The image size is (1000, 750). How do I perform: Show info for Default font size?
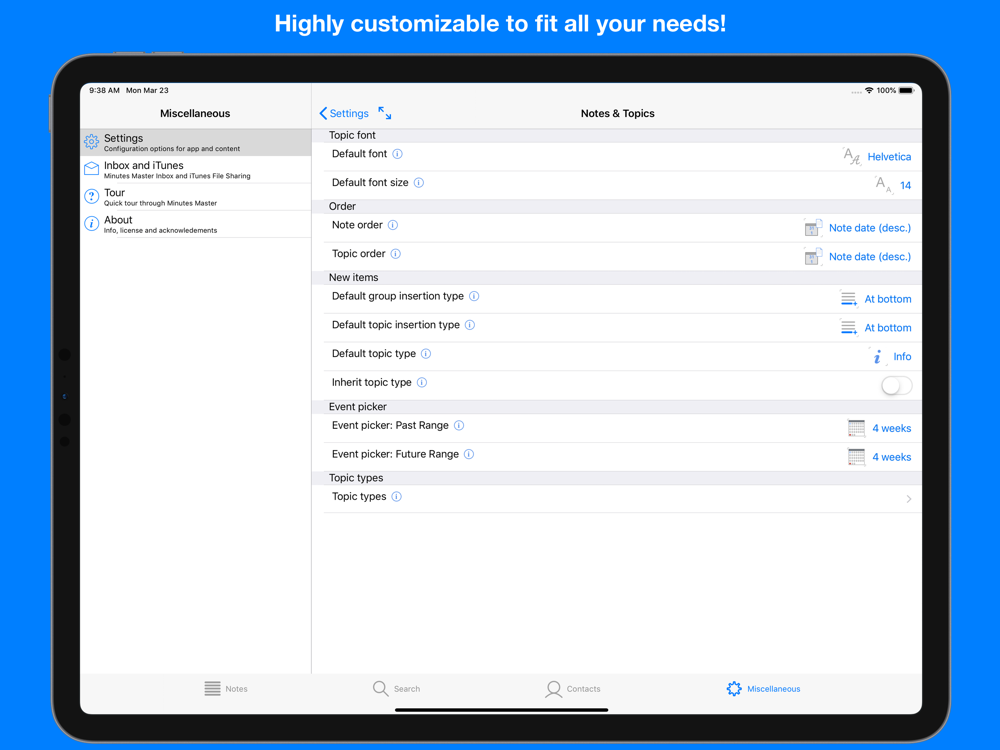click(x=419, y=182)
